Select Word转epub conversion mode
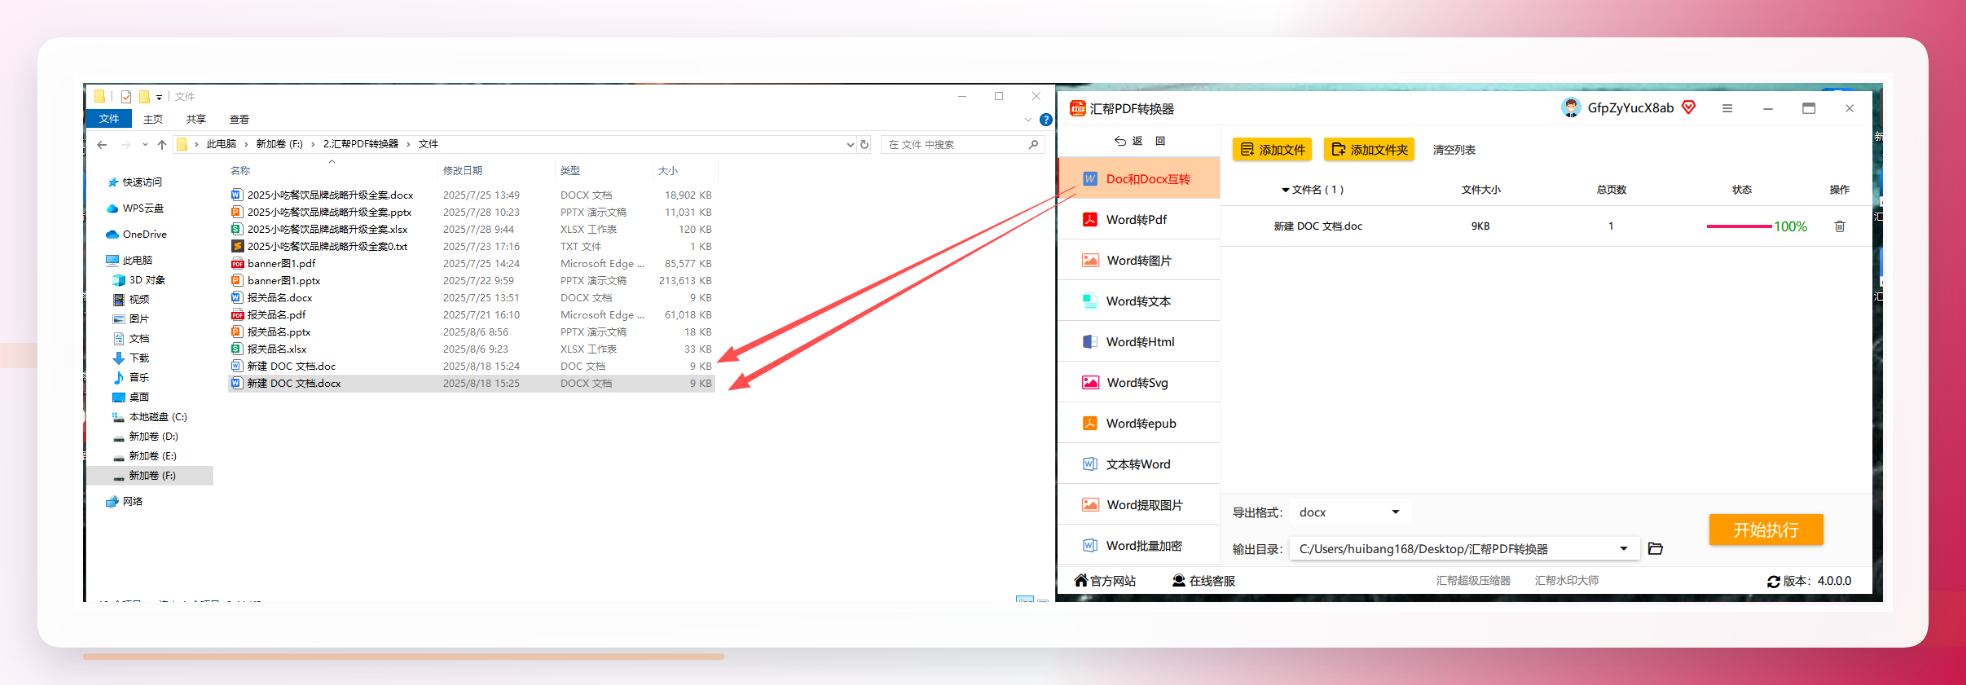The height and width of the screenshot is (685, 1966). pos(1139,424)
